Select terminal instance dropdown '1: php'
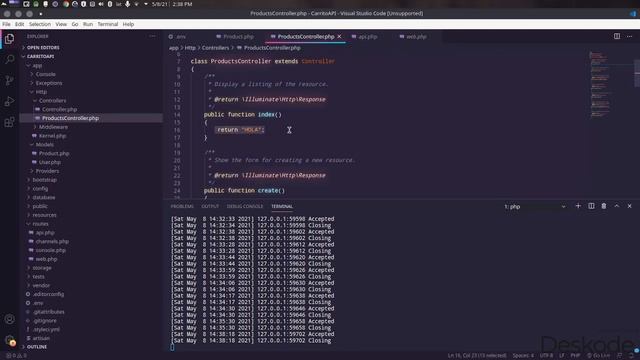 [x=535, y=207]
